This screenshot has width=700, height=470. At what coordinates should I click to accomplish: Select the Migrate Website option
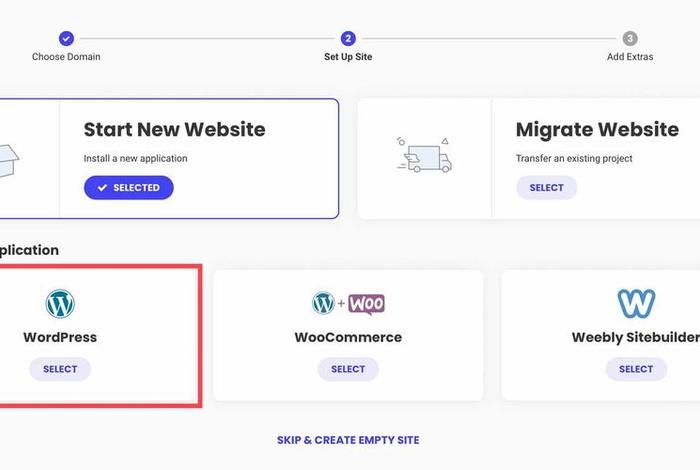click(546, 187)
